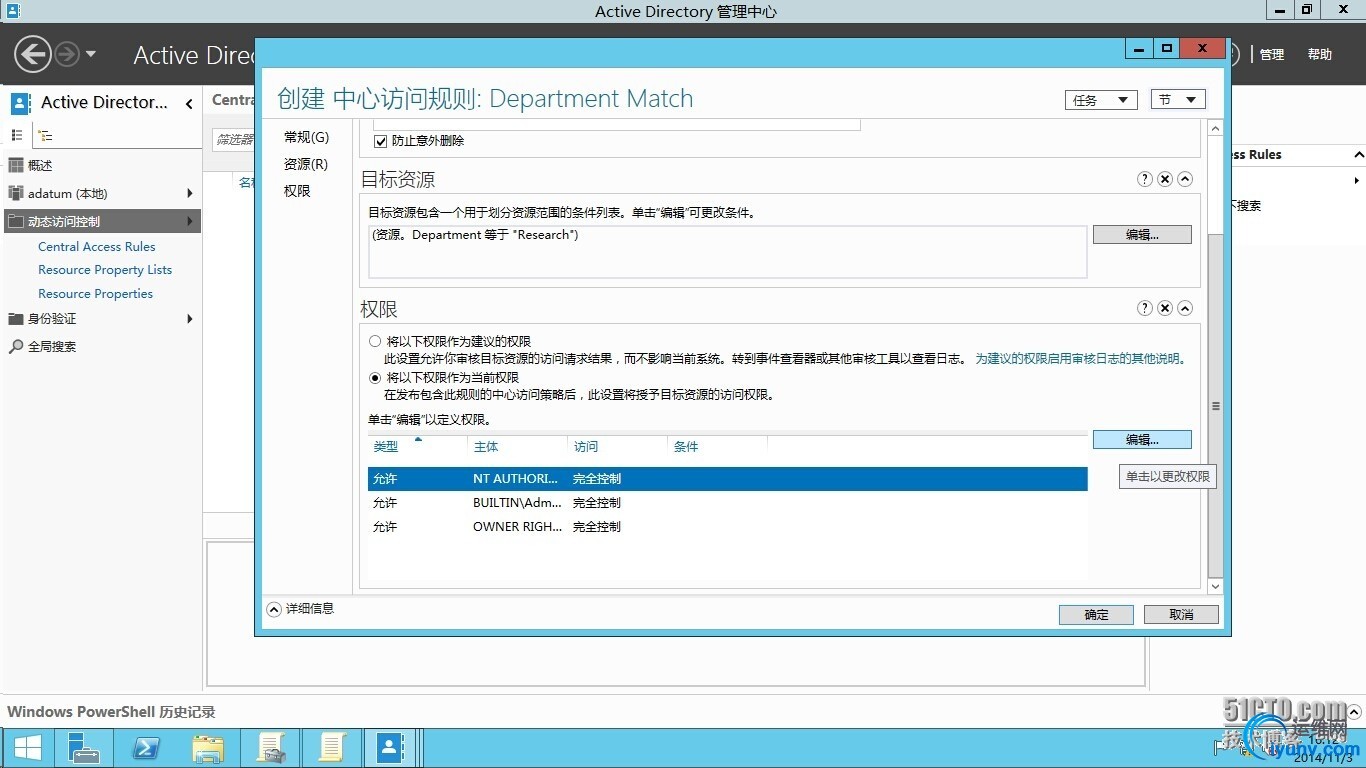Click the Active Directory icon in sidebar header
Image resolution: width=1366 pixels, height=768 pixels.
tap(20, 103)
